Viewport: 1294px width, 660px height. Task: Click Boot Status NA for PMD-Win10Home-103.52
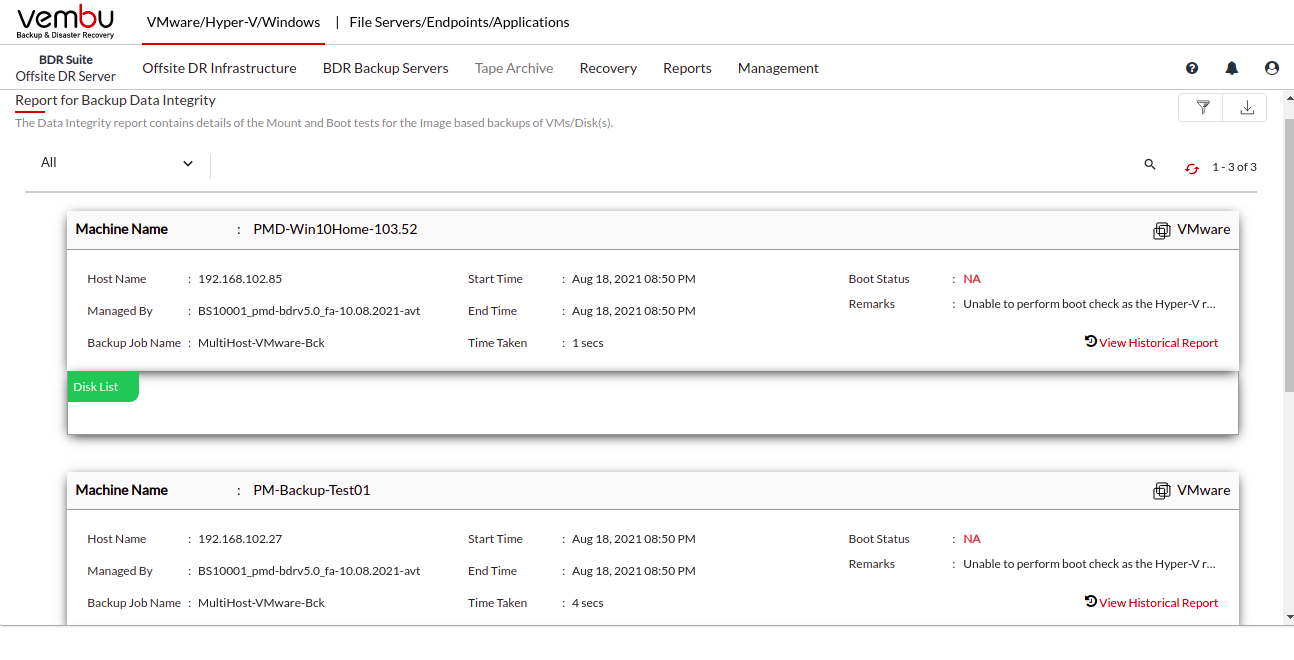[x=972, y=279]
